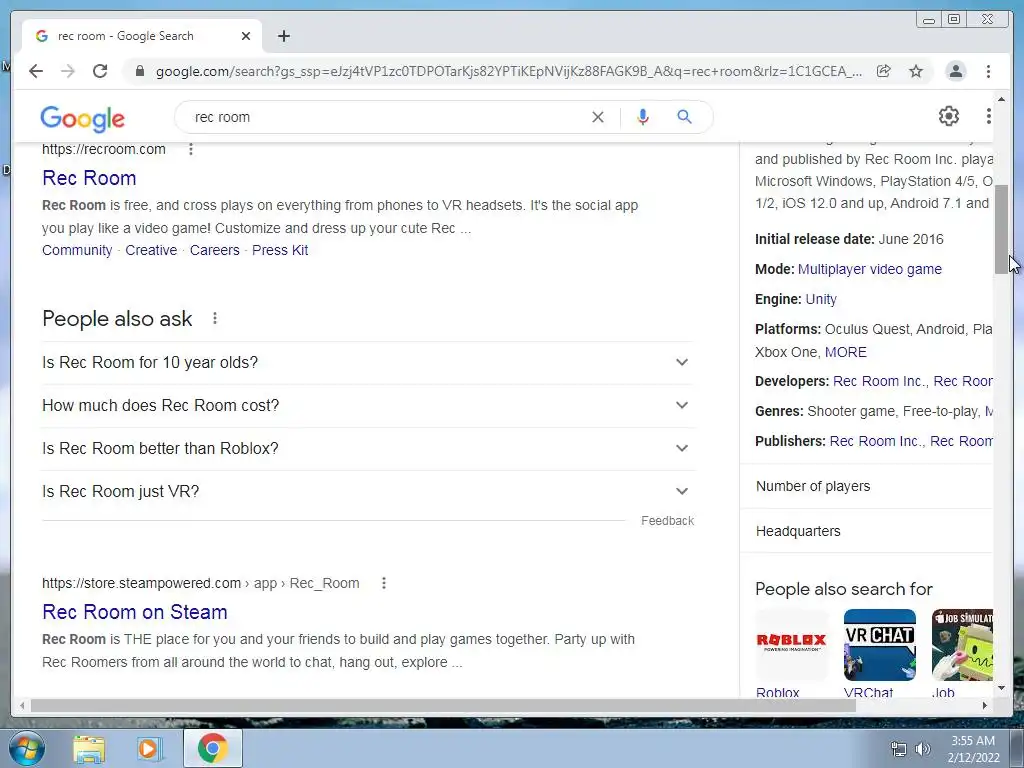Screen dimensions: 1024x768
Task: Share this page using address bar icon
Action: coord(884,71)
